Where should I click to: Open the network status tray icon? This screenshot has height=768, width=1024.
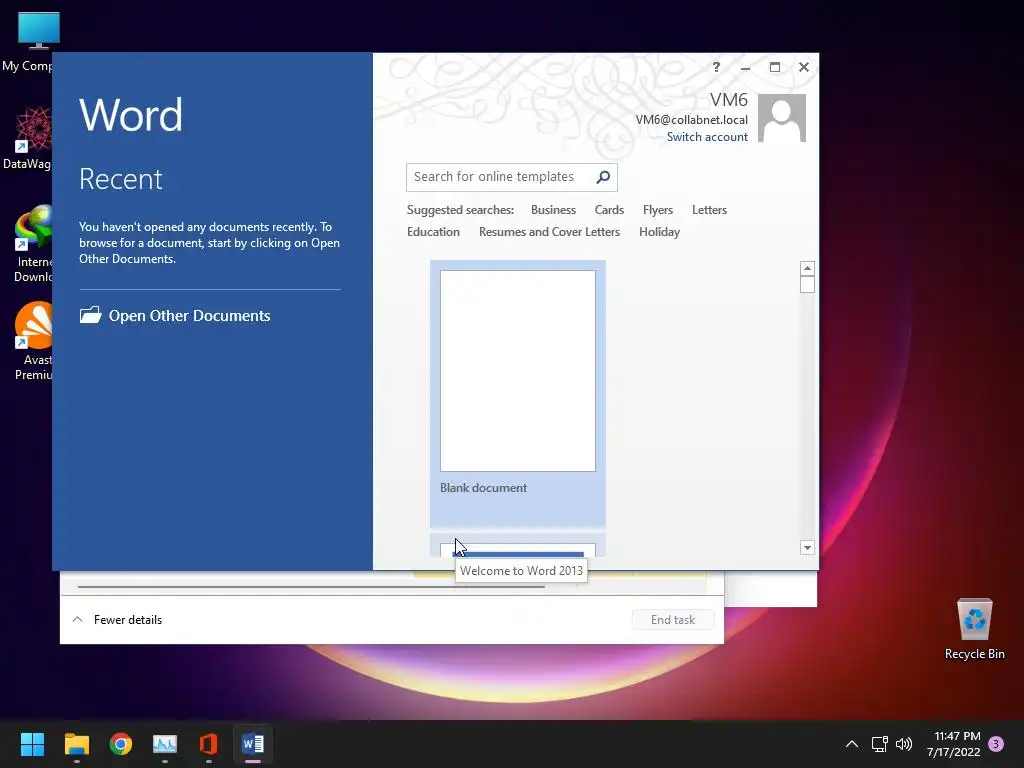click(x=879, y=744)
